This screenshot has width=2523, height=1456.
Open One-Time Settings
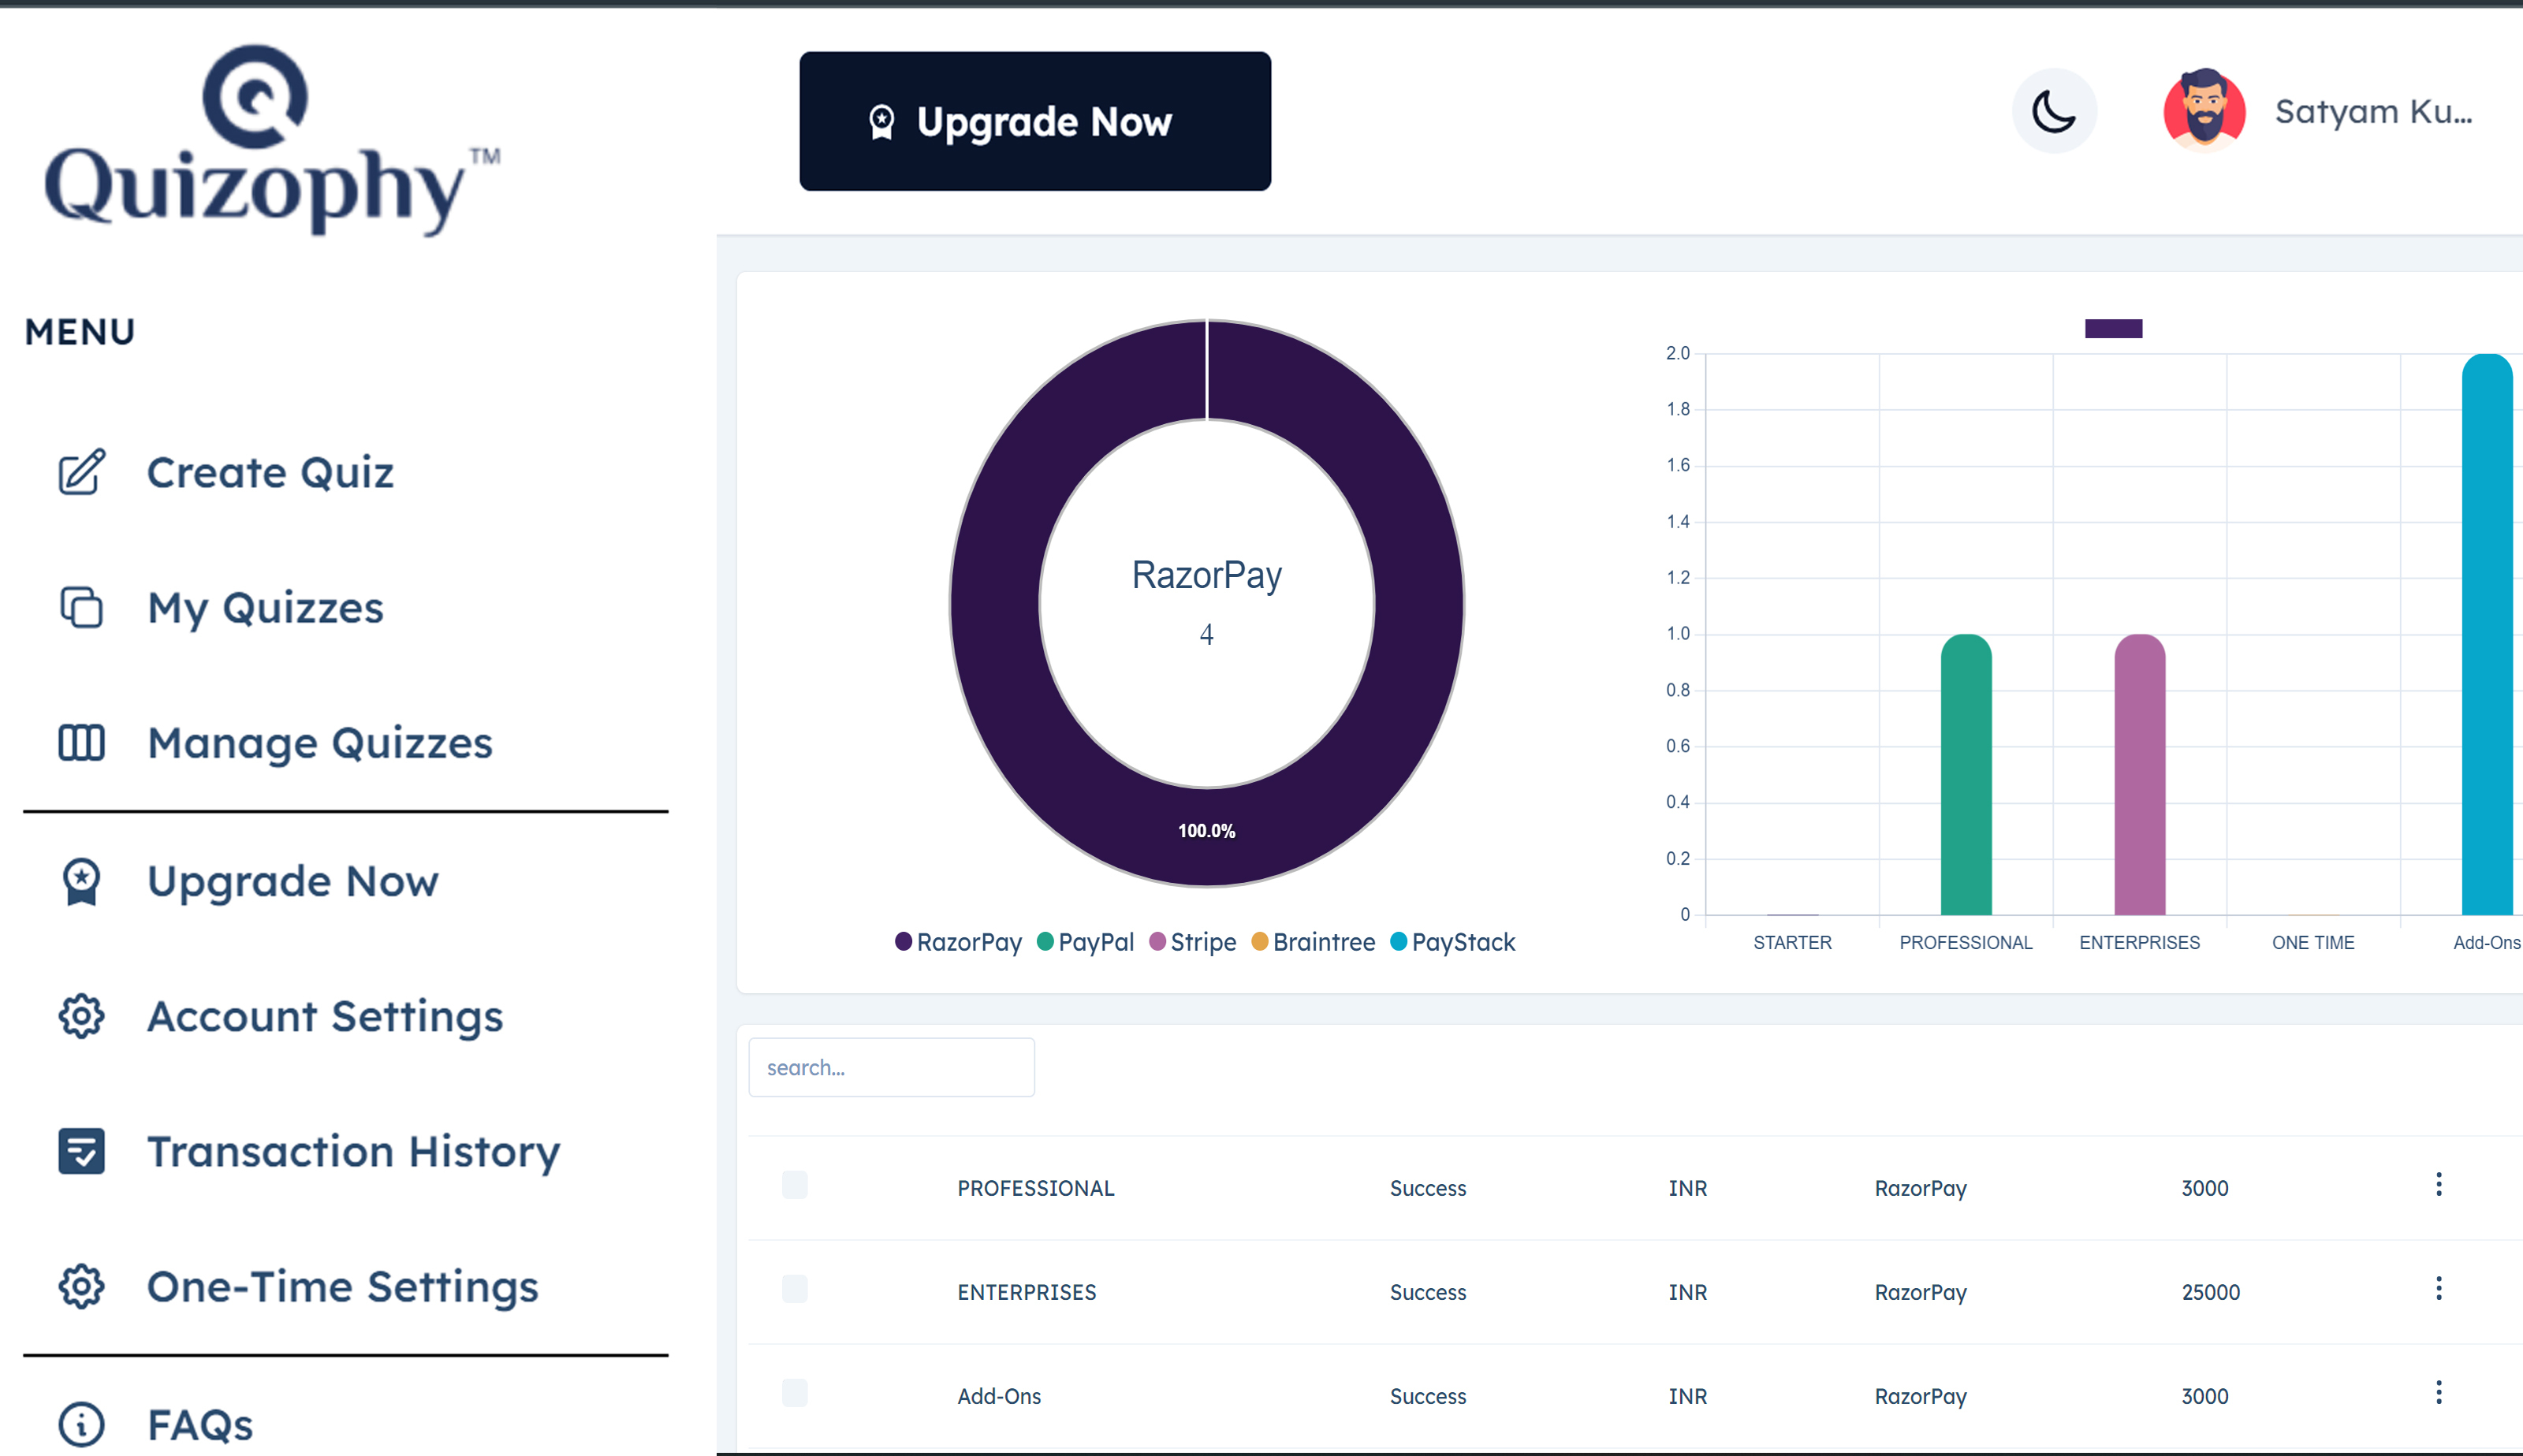pos(343,1286)
